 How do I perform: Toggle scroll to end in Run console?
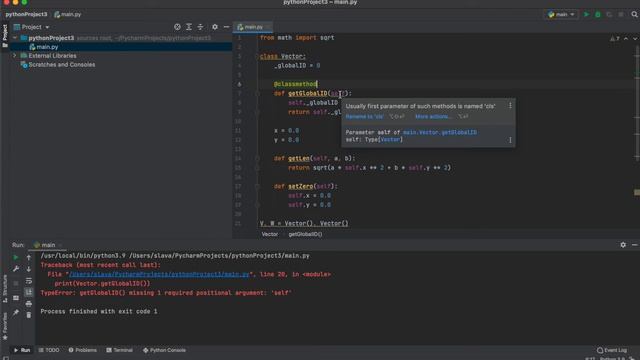coord(29,292)
